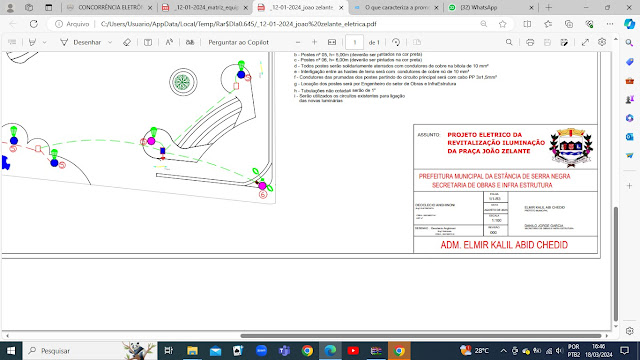Viewport: 640px width, 360px height.
Task: Rotate the PDF page
Action: coord(396,42)
